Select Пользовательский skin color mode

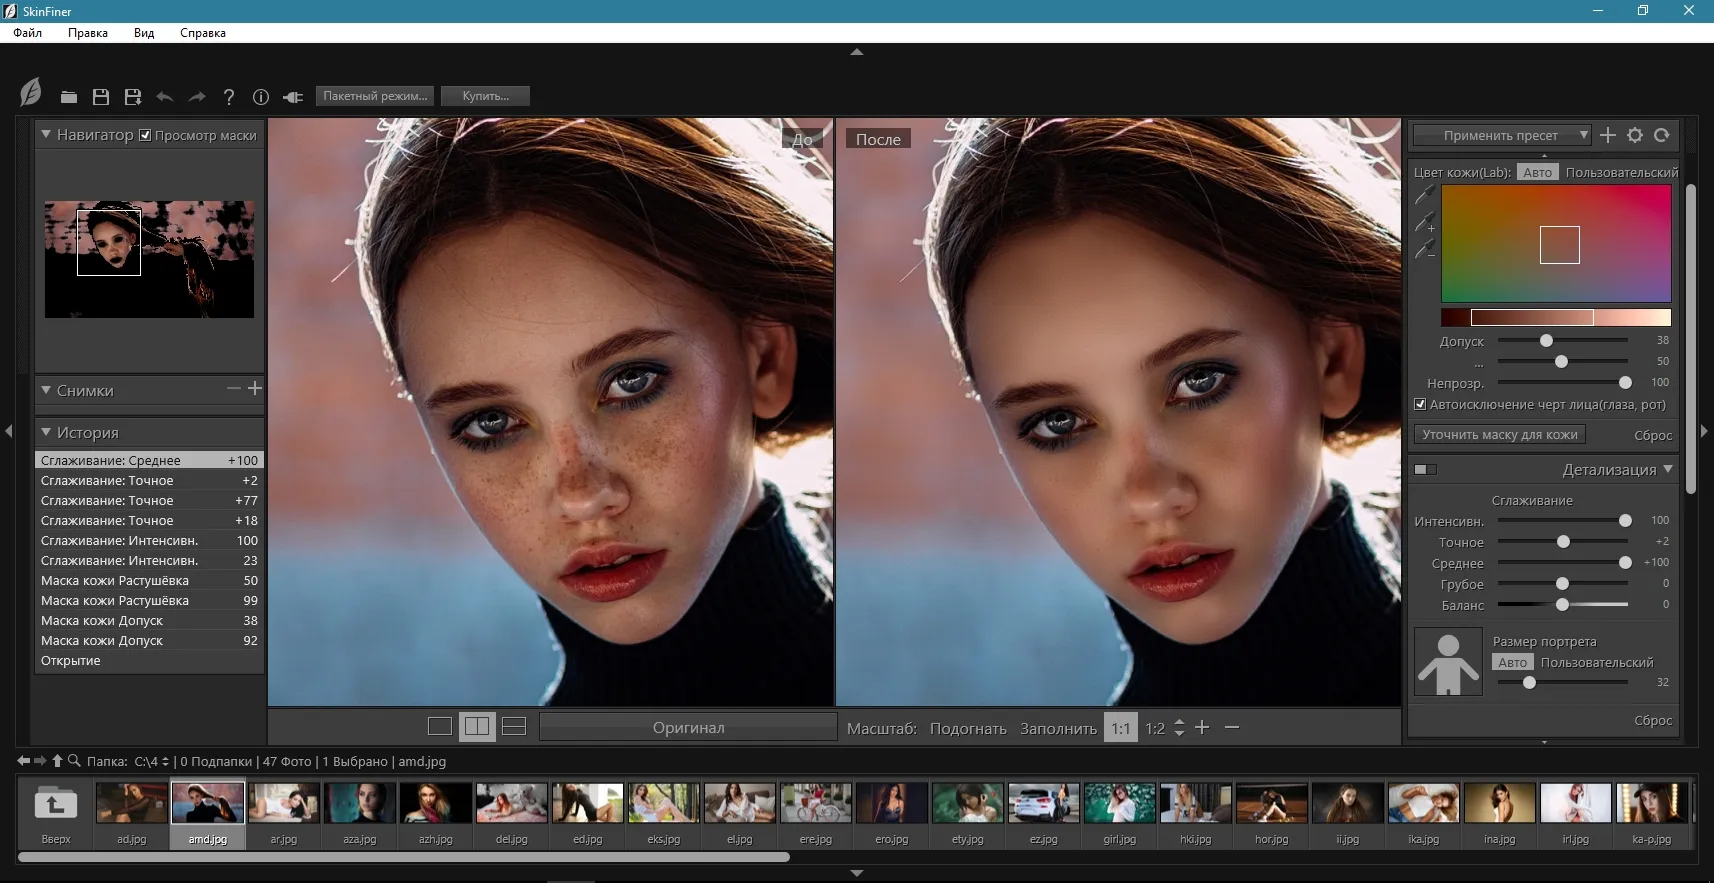click(1622, 172)
